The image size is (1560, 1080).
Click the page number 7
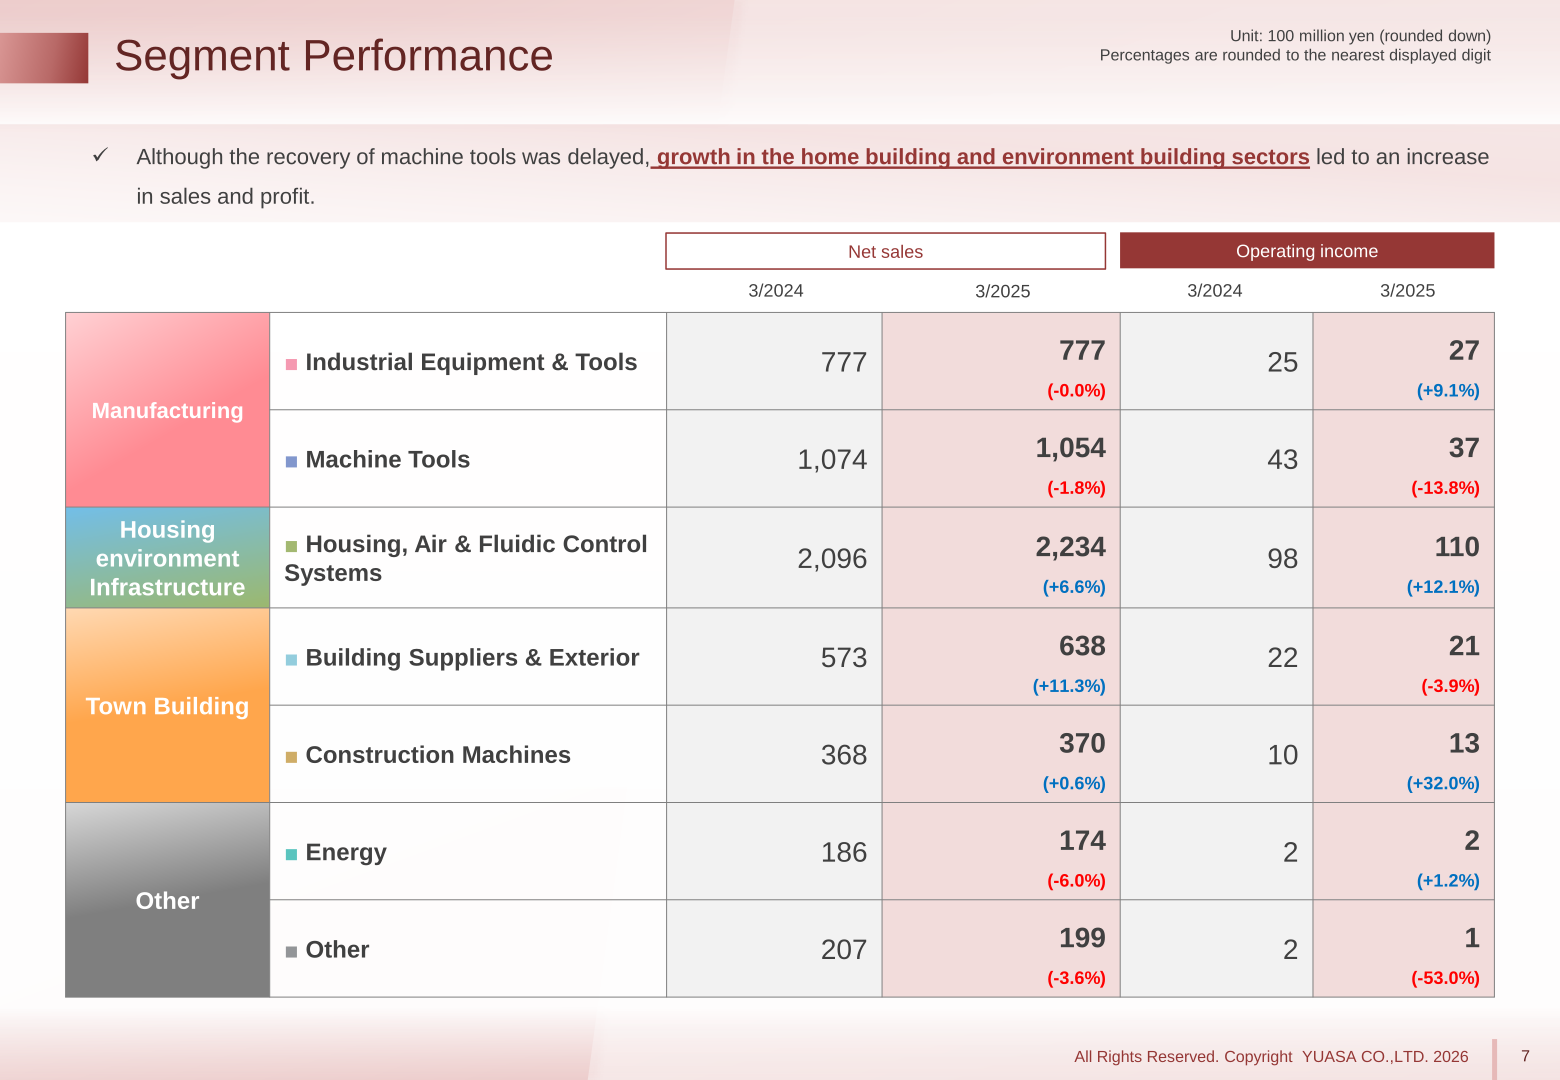point(1525,1056)
